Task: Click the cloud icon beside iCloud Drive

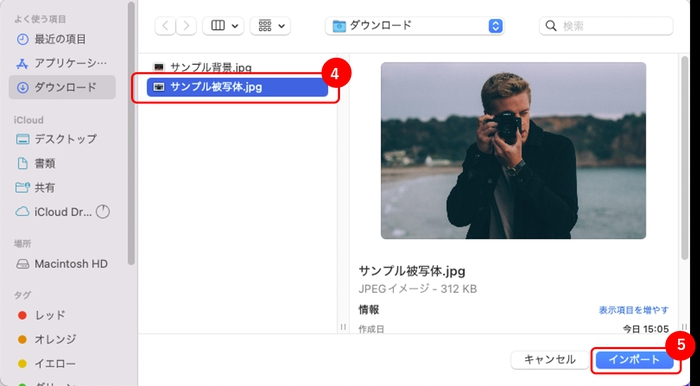Action: [22, 212]
